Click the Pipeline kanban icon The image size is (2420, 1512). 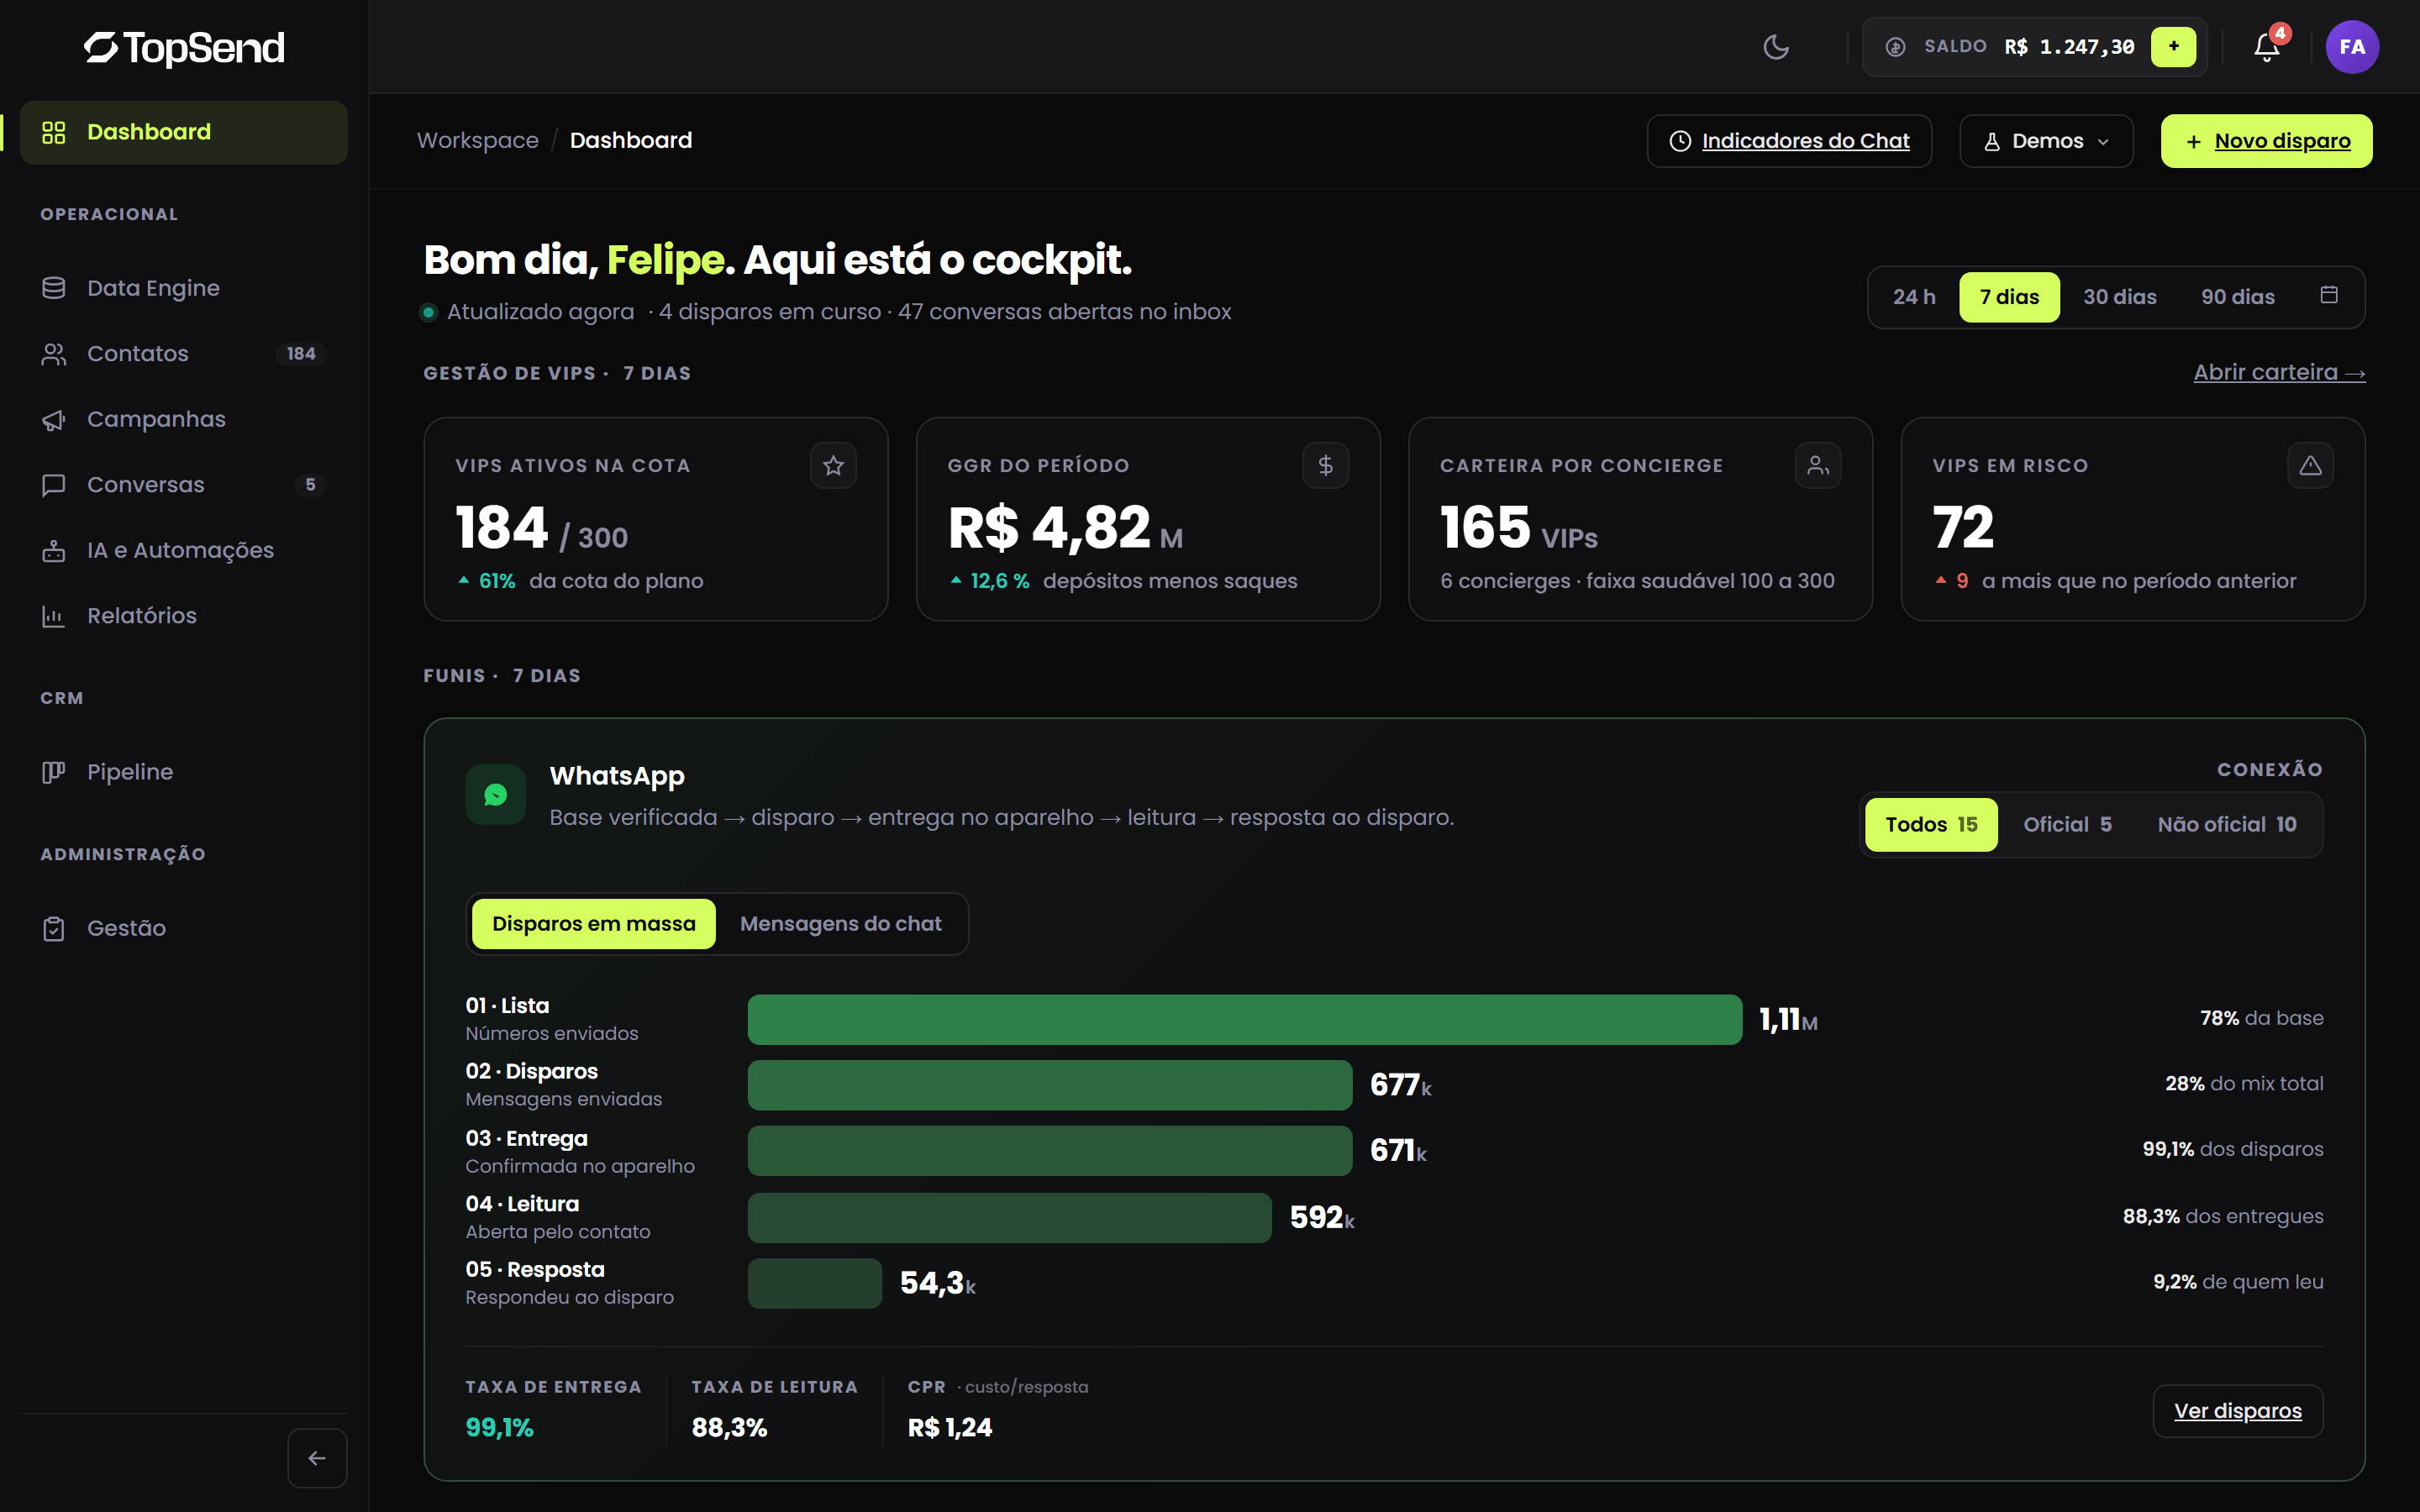54,772
